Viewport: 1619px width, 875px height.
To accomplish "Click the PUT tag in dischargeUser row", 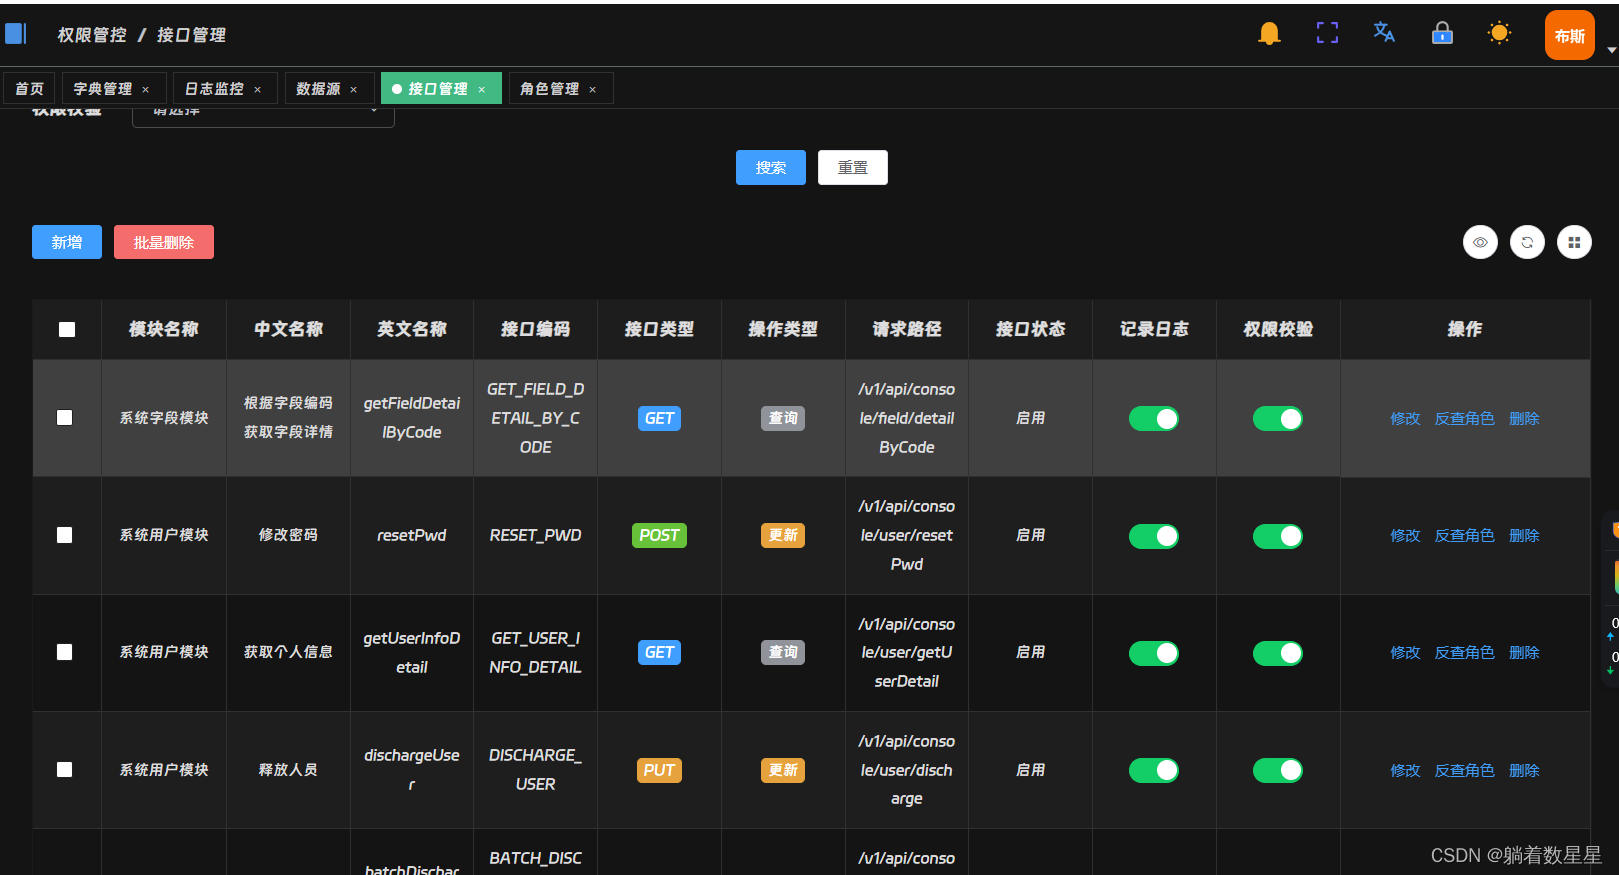I will 659,770.
